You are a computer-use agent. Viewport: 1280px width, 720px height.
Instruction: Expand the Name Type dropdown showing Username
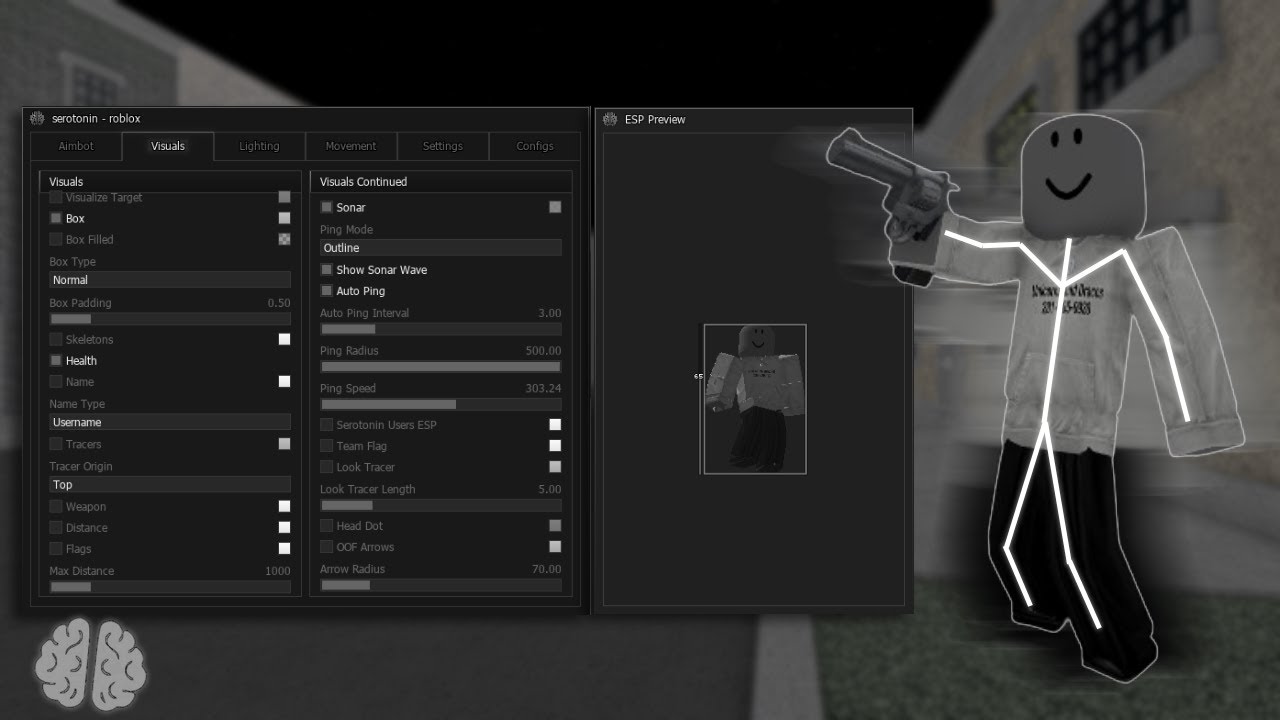(x=170, y=422)
